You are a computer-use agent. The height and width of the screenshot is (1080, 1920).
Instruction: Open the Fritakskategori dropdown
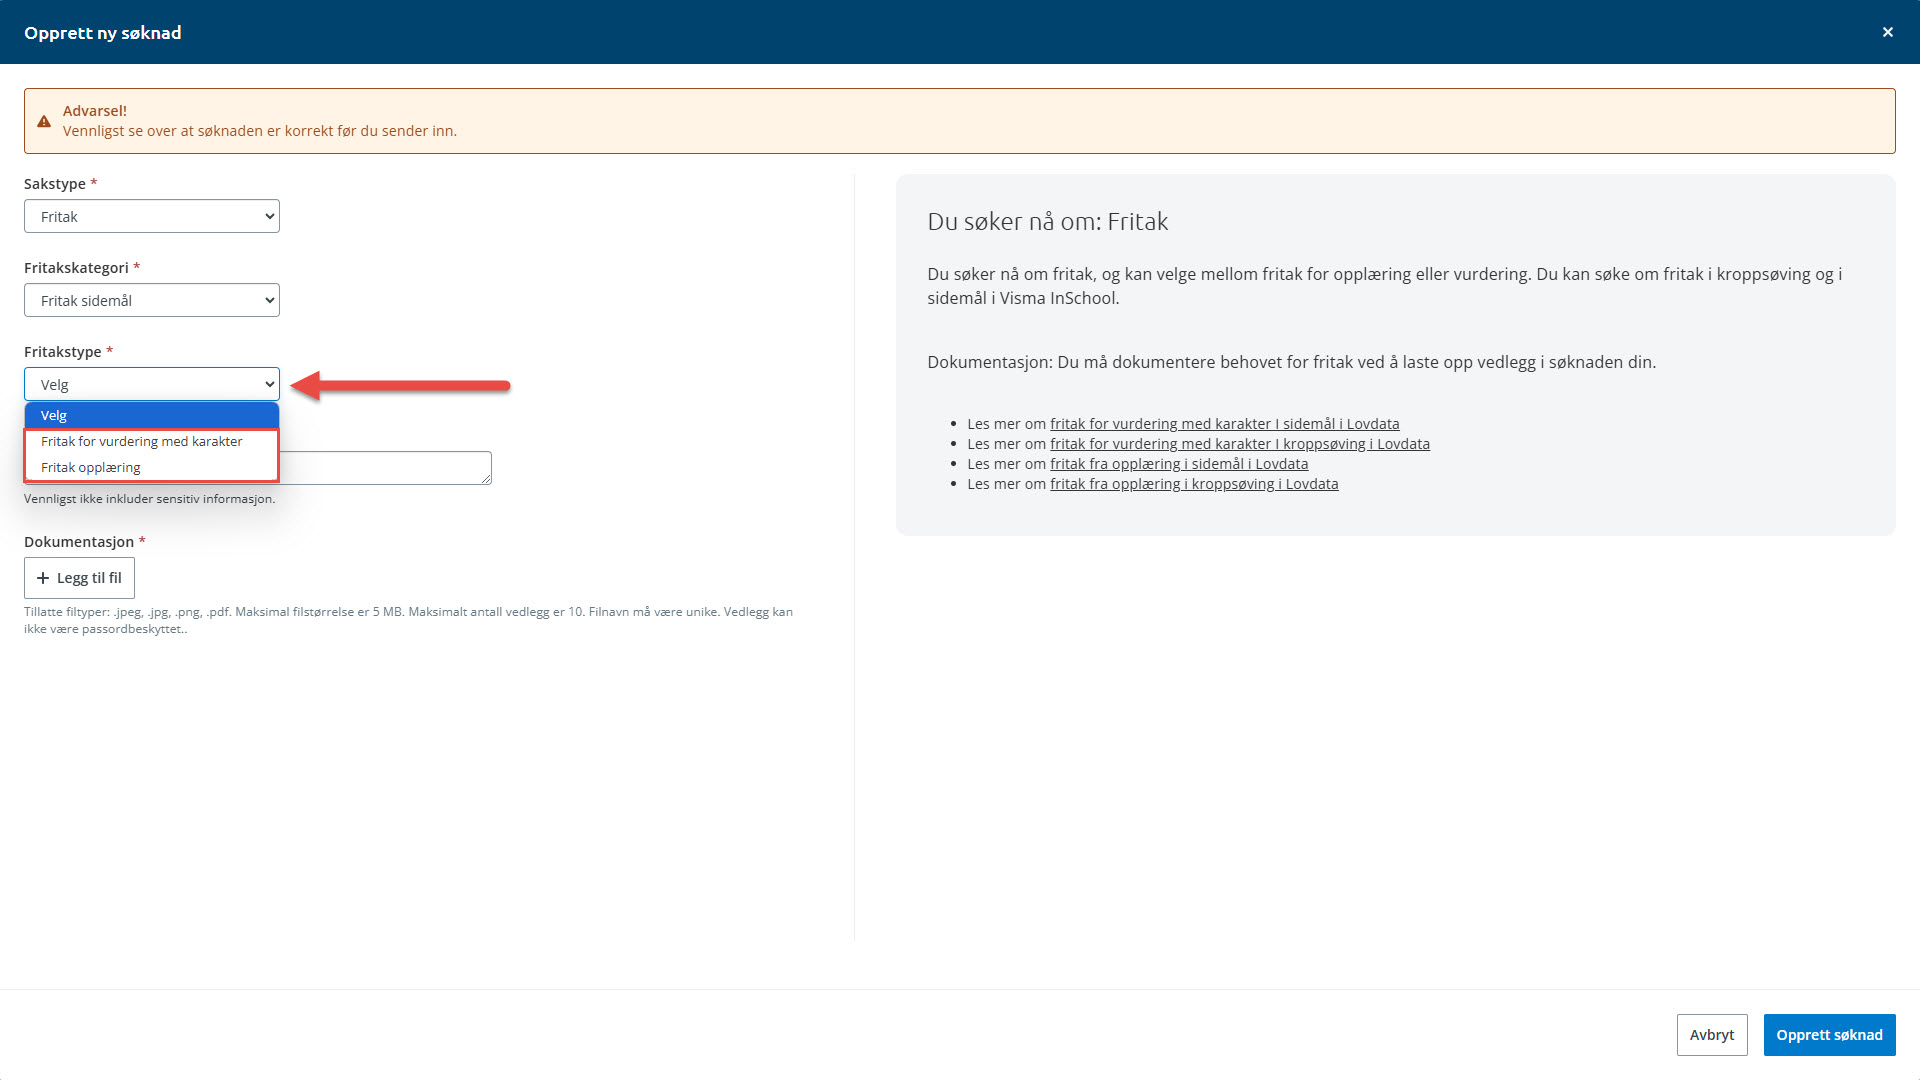coord(152,300)
